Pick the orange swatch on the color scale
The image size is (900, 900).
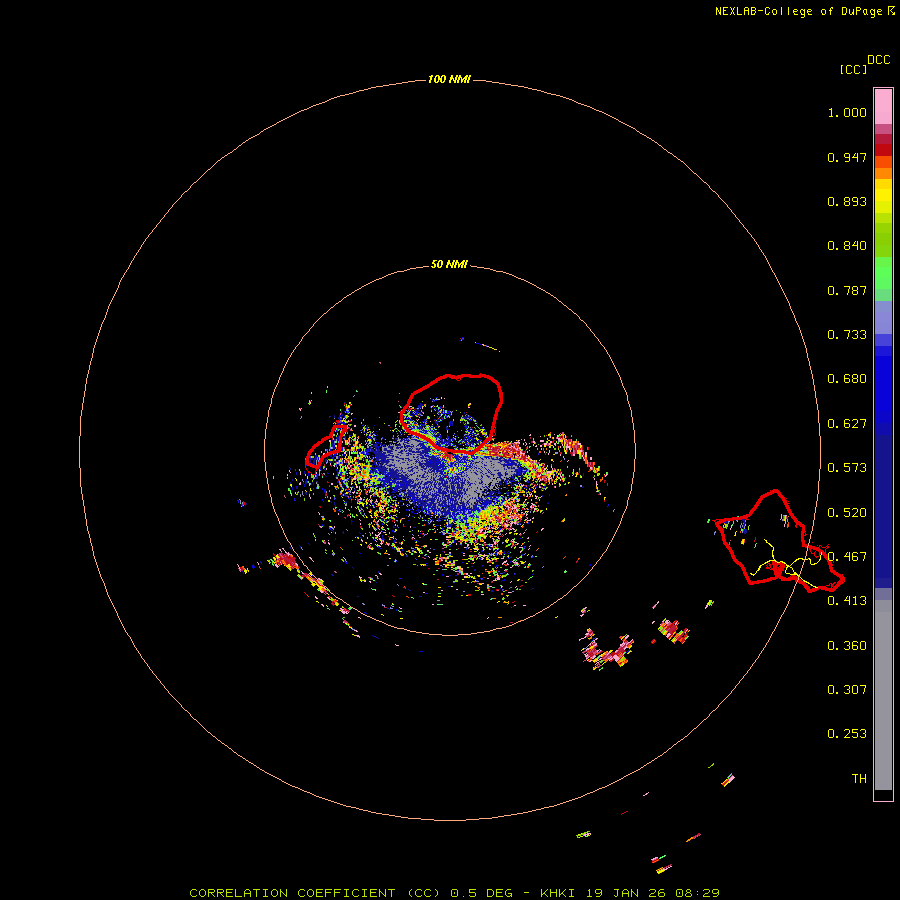coord(883,173)
